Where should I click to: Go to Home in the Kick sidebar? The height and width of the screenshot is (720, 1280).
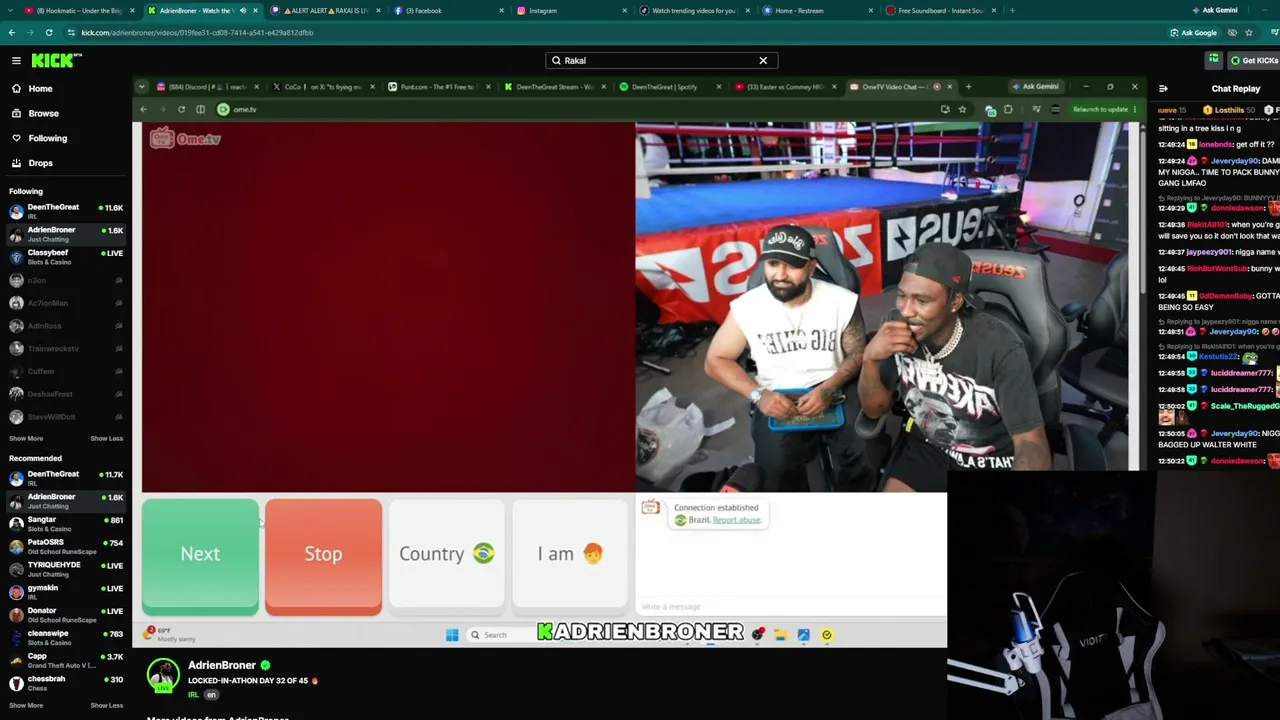pyautogui.click(x=40, y=89)
